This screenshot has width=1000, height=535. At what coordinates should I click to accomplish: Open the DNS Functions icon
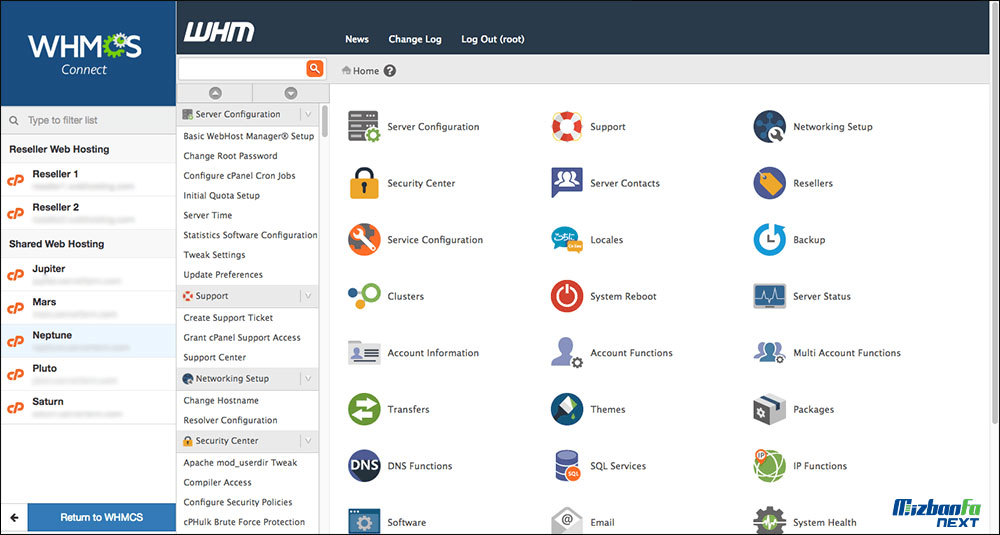coord(364,466)
